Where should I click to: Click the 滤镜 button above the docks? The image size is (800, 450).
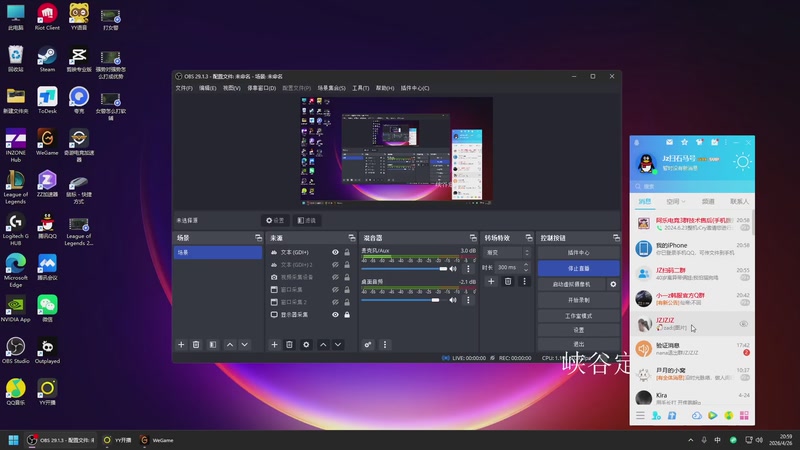(307, 220)
